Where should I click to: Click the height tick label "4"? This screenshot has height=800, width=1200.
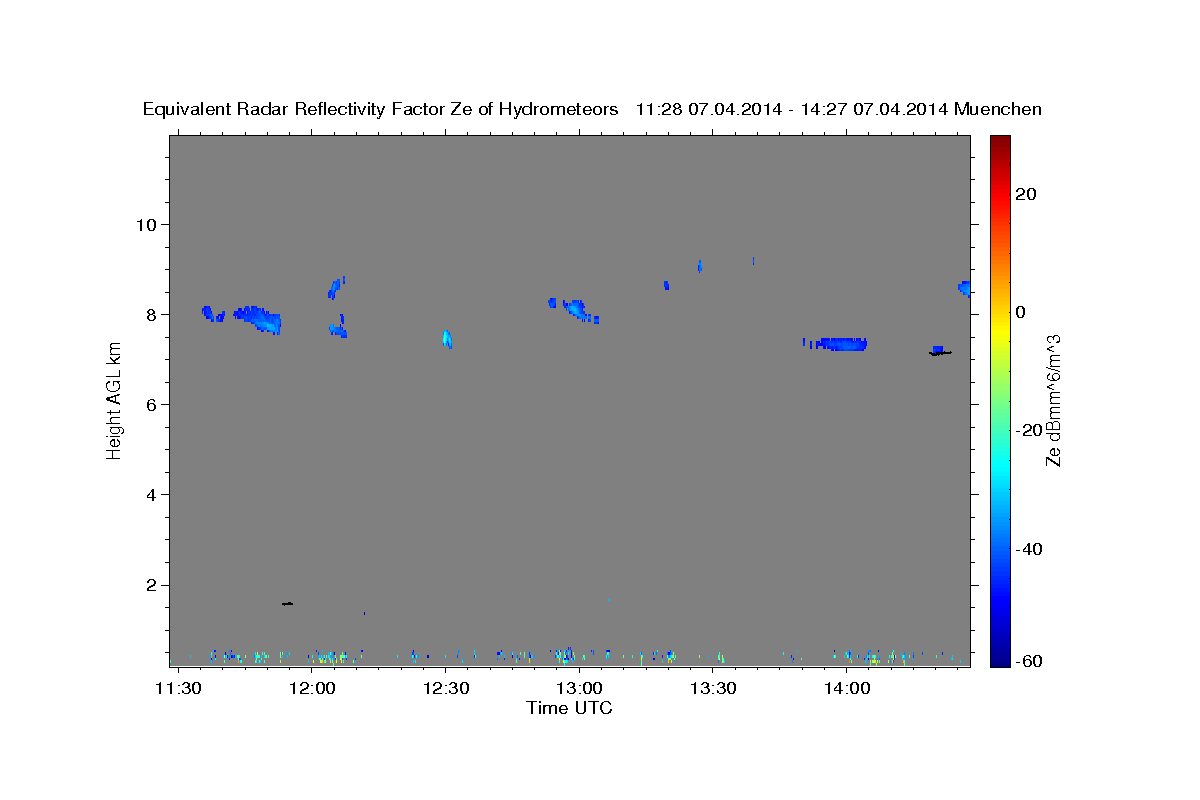153,495
